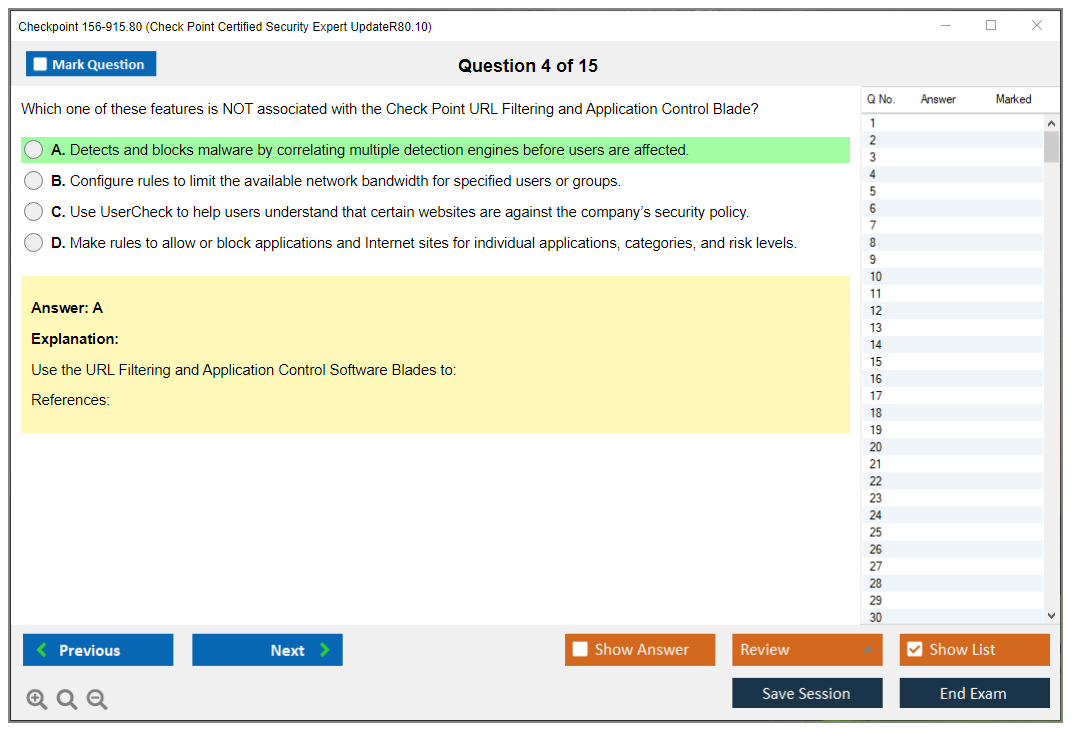Click the zoom out magnifier icon

97,700
